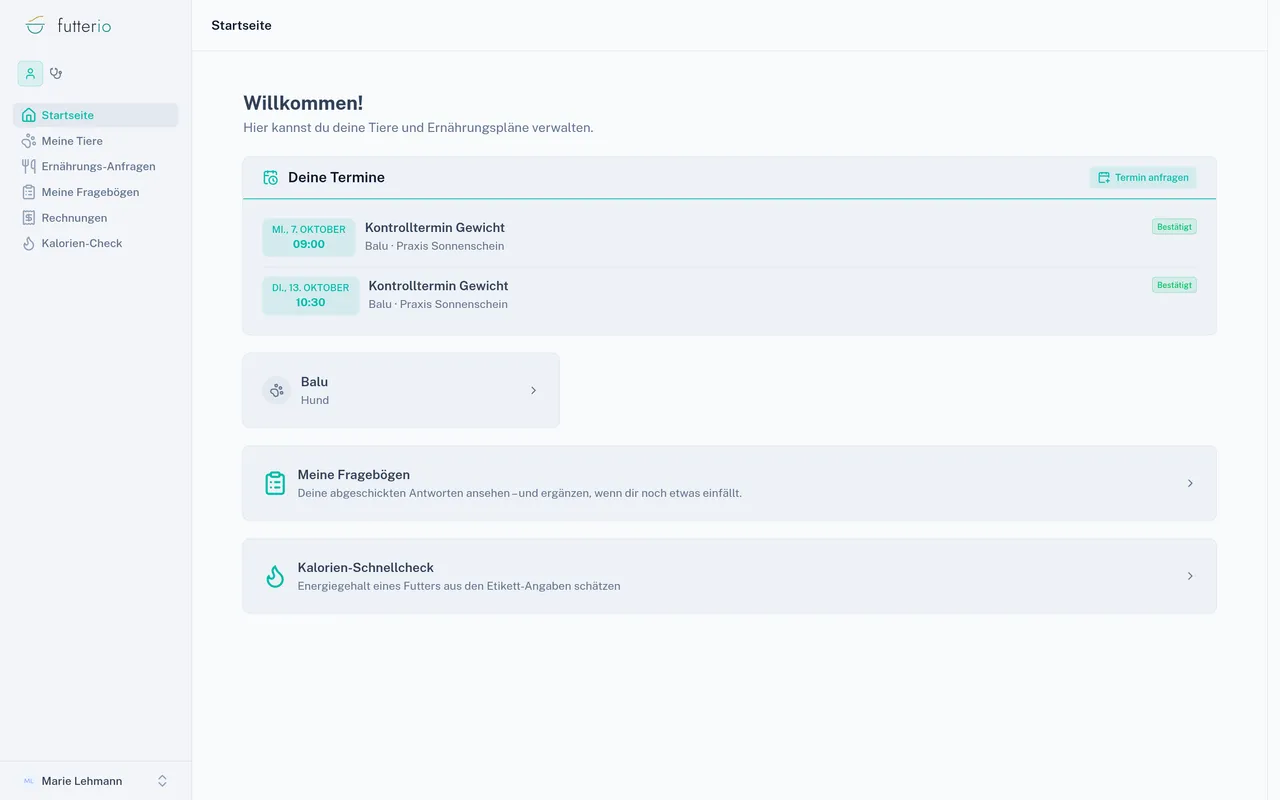
Task: Click the Startseite home icon in sidebar
Action: [x=29, y=115]
